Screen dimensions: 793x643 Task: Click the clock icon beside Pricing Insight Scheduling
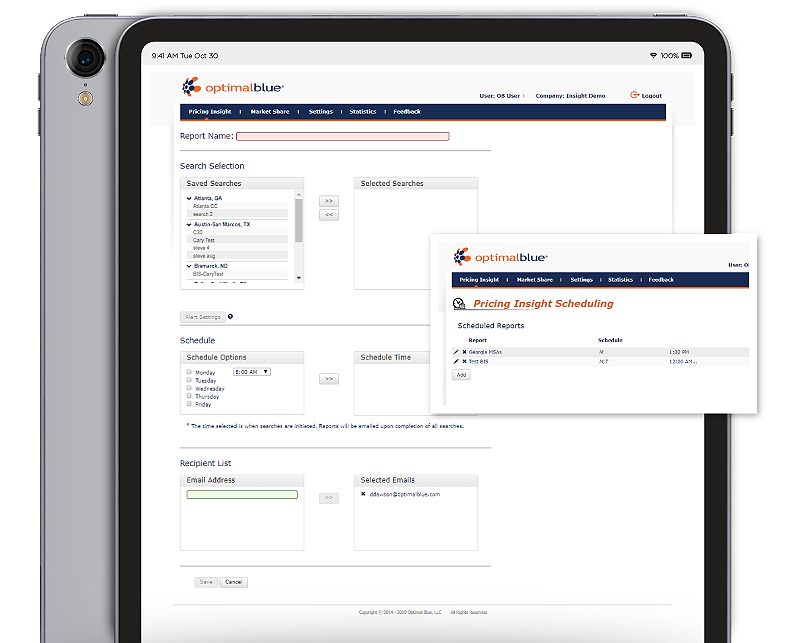[459, 304]
